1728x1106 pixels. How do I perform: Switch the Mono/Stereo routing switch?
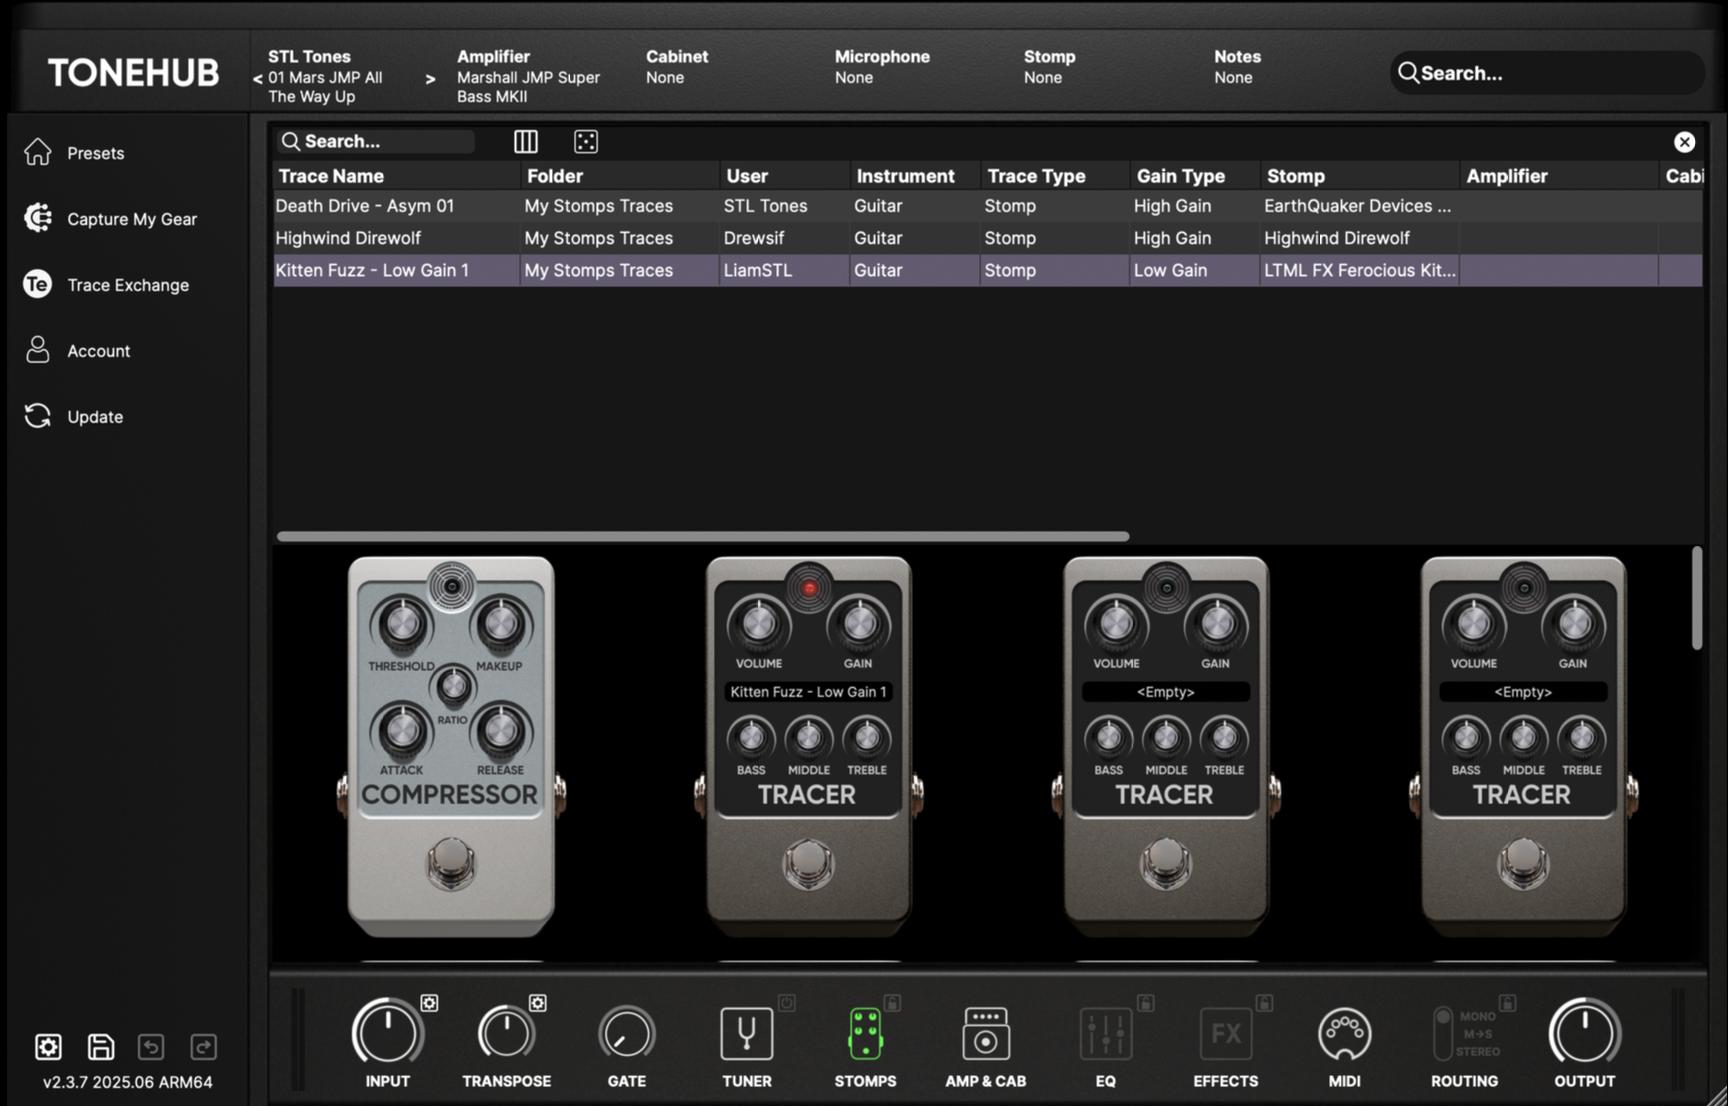point(1442,1034)
